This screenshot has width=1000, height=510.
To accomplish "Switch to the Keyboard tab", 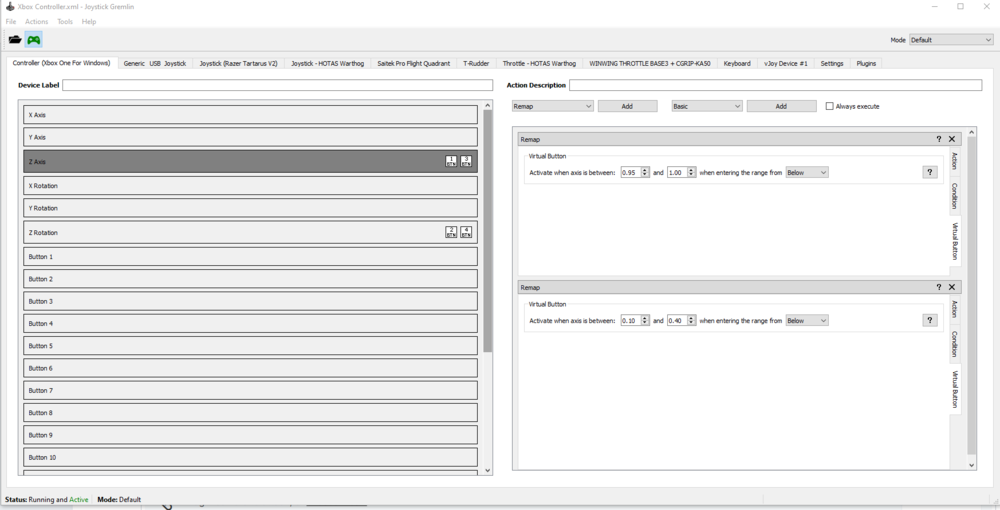I will (737, 64).
